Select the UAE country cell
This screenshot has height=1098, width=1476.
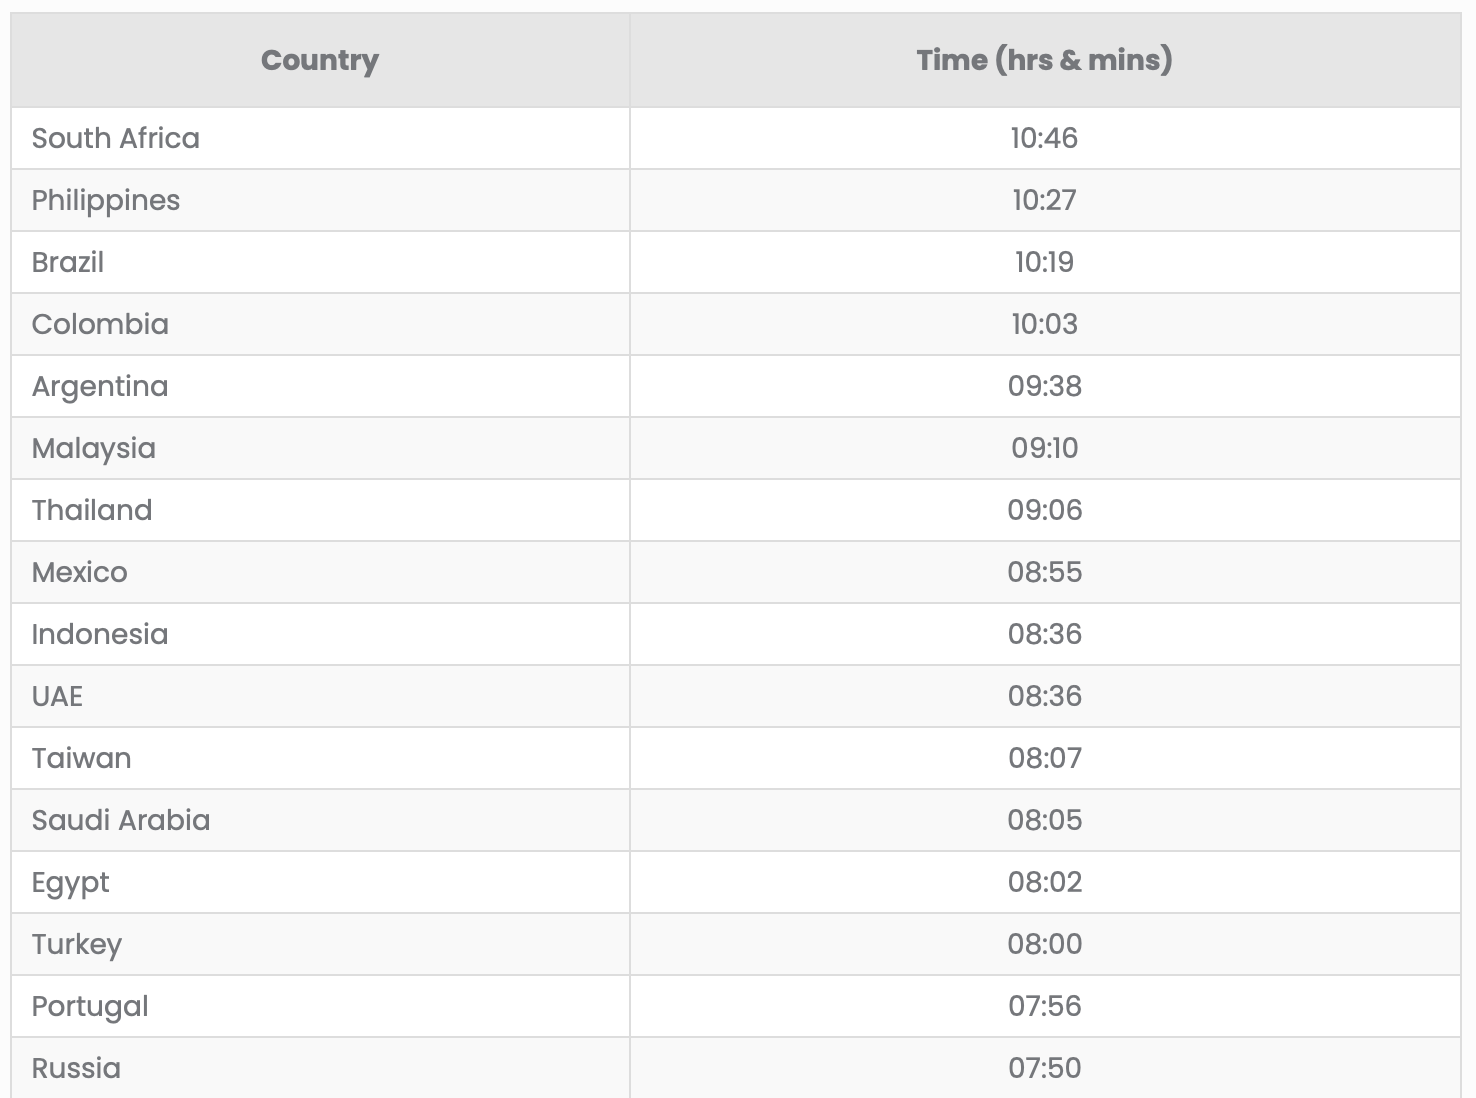58,696
